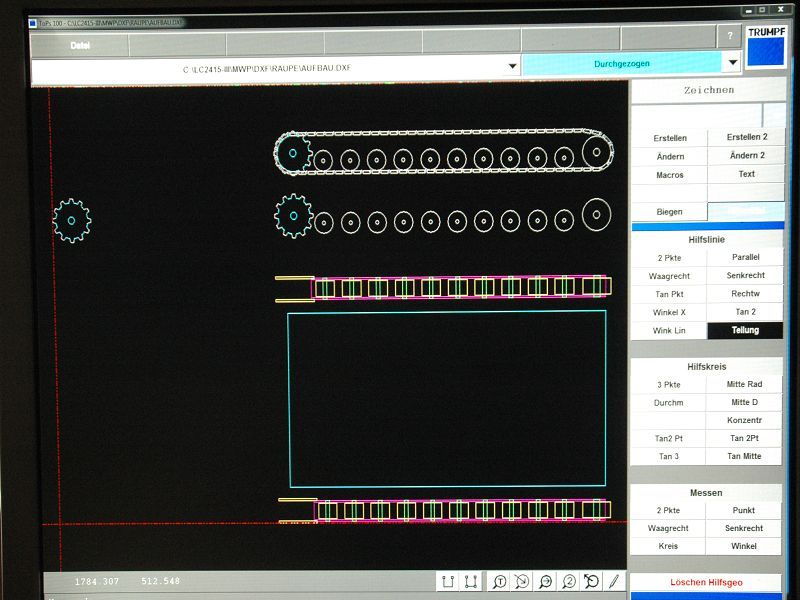Image resolution: width=800 pixels, height=600 pixels.
Task: Switch to the Biegen mode
Action: click(x=669, y=212)
